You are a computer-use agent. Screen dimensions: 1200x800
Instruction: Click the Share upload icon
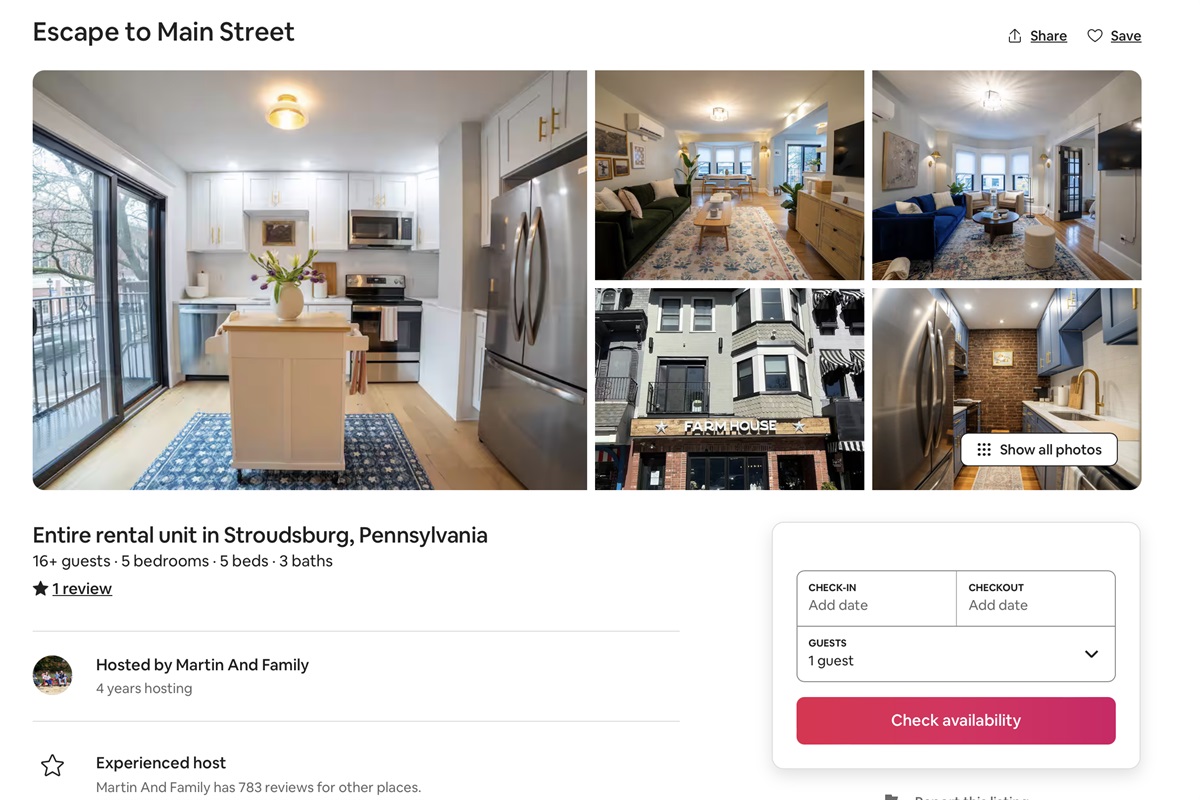(x=1015, y=36)
